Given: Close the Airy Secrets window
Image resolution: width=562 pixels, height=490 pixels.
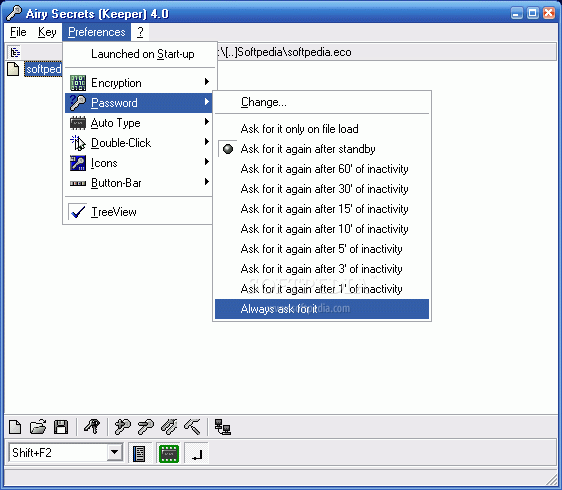Looking at the screenshot, I should click(x=549, y=14).
